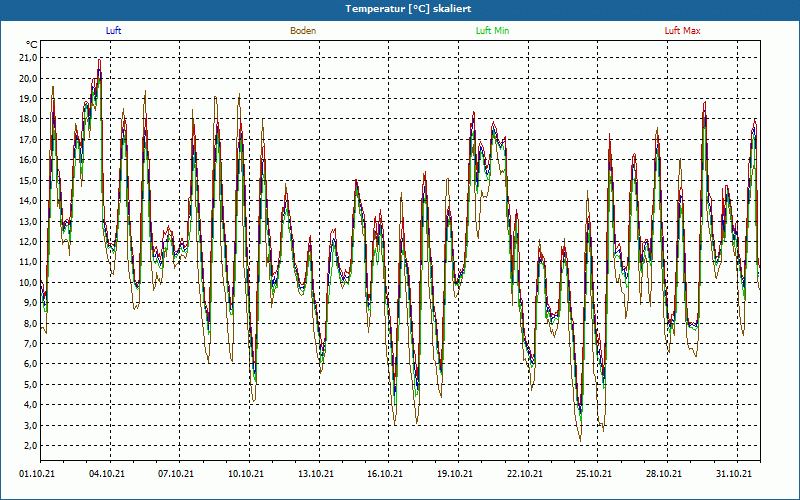Click the 8,0 y-axis value

coord(31,323)
